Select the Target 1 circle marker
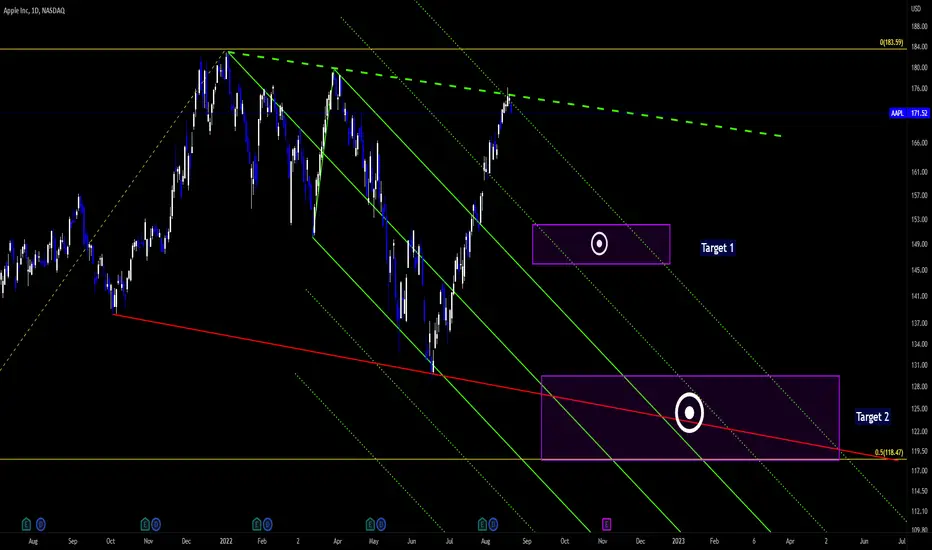932x550 pixels. click(x=599, y=243)
